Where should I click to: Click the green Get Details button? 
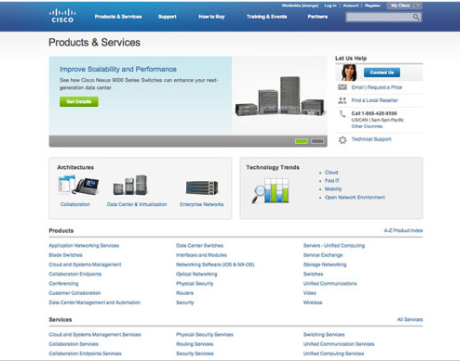(x=79, y=102)
